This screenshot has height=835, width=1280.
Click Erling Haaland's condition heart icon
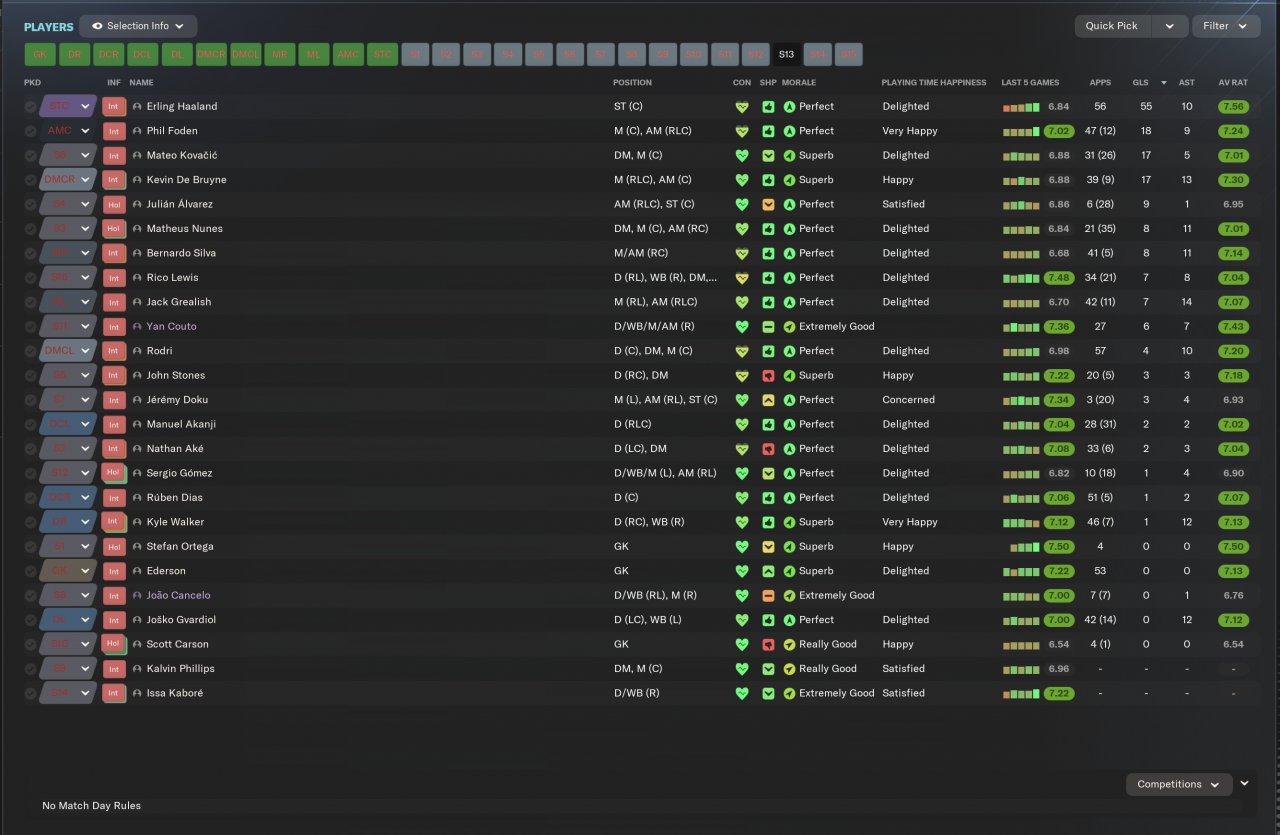click(742, 107)
